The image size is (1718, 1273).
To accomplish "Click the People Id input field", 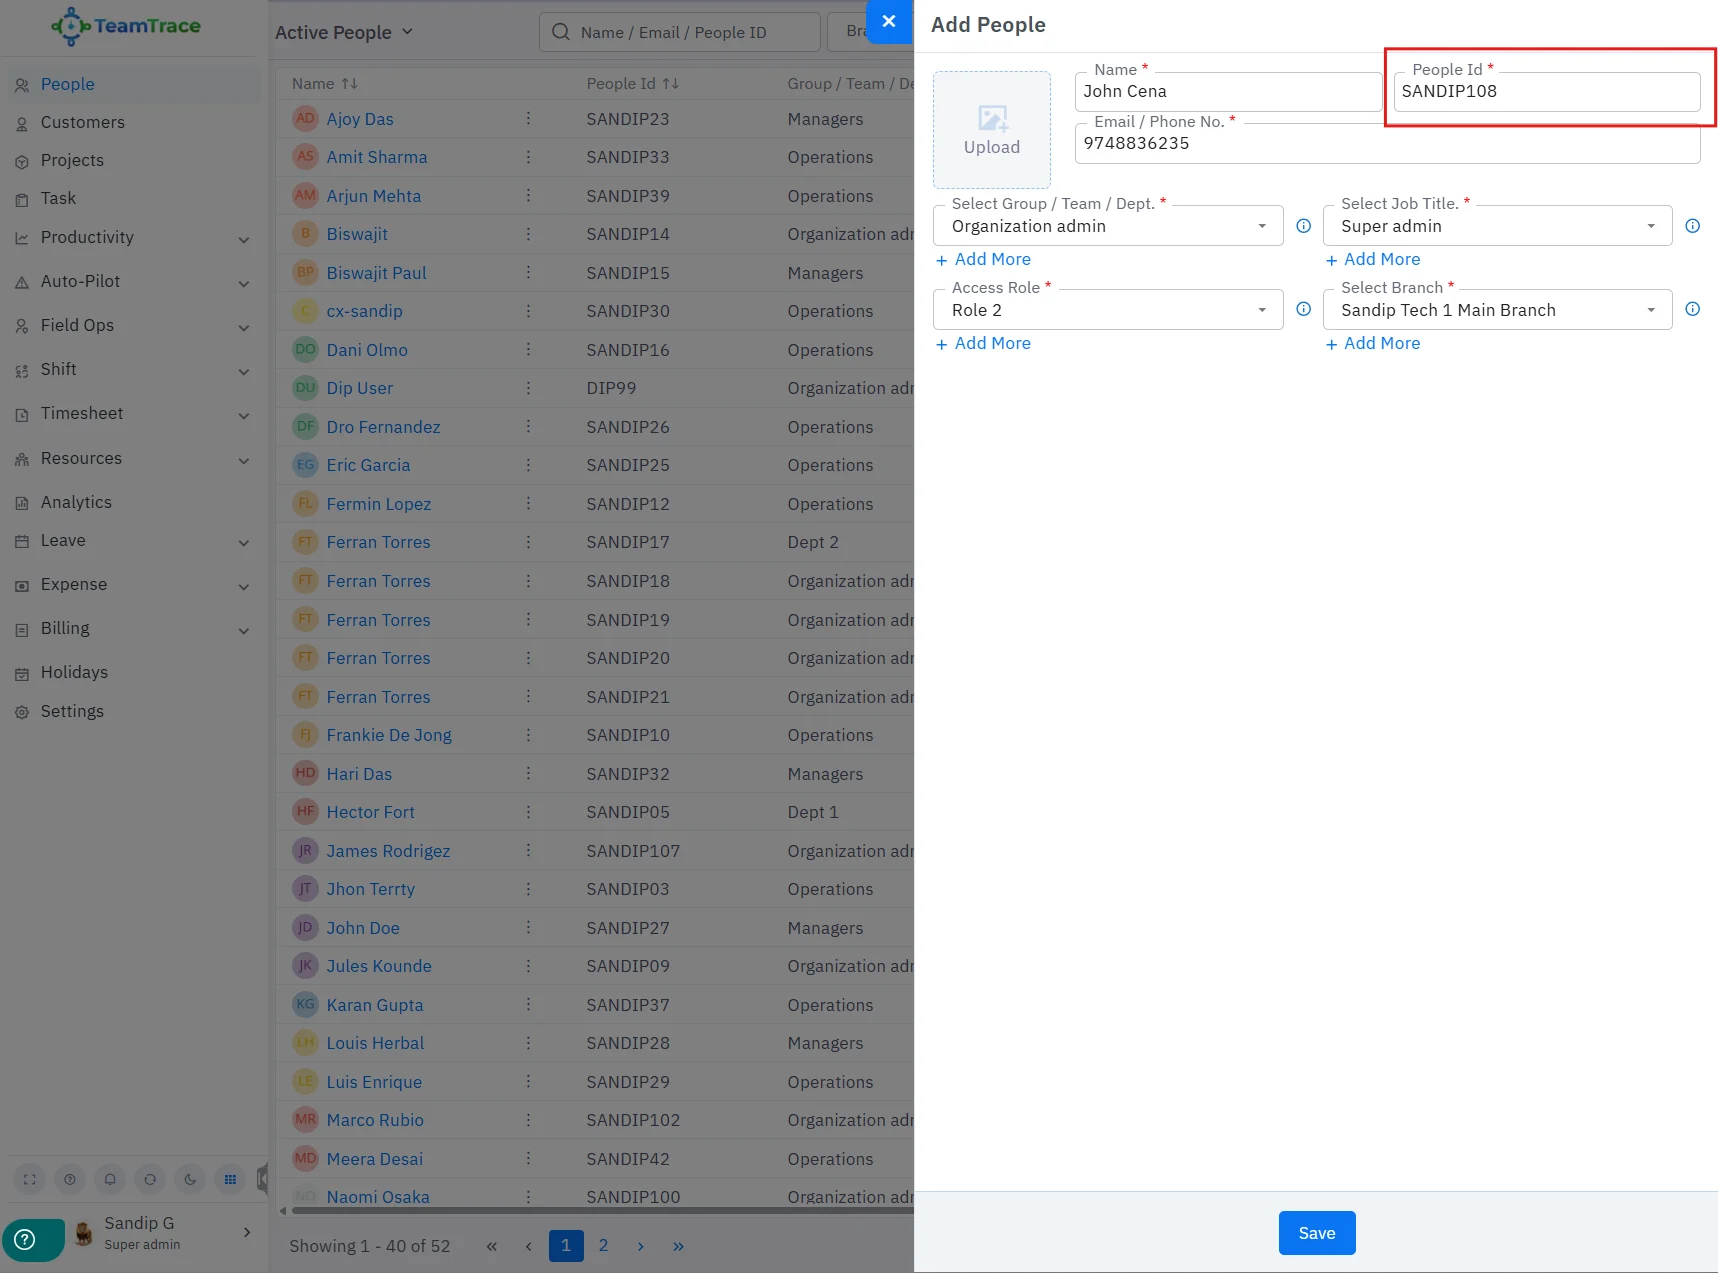I will tap(1545, 92).
